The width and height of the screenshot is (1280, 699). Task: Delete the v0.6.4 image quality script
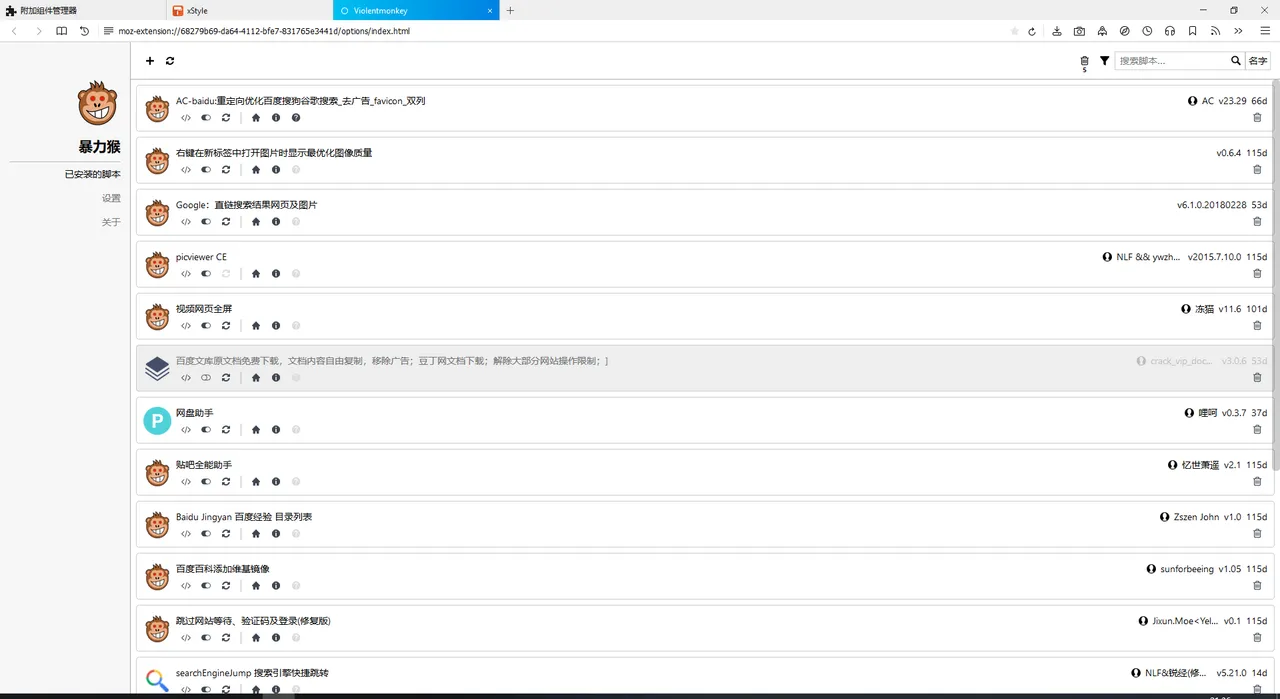(1257, 170)
